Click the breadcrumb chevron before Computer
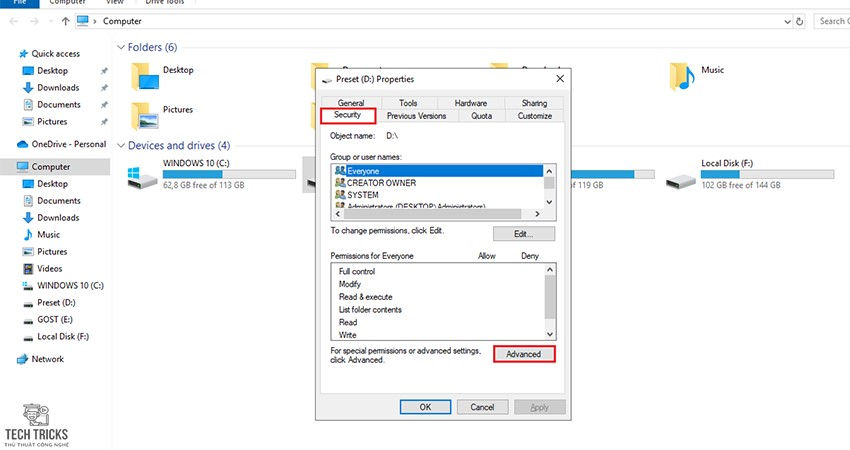Viewport: 850px width, 450px height. (x=95, y=22)
